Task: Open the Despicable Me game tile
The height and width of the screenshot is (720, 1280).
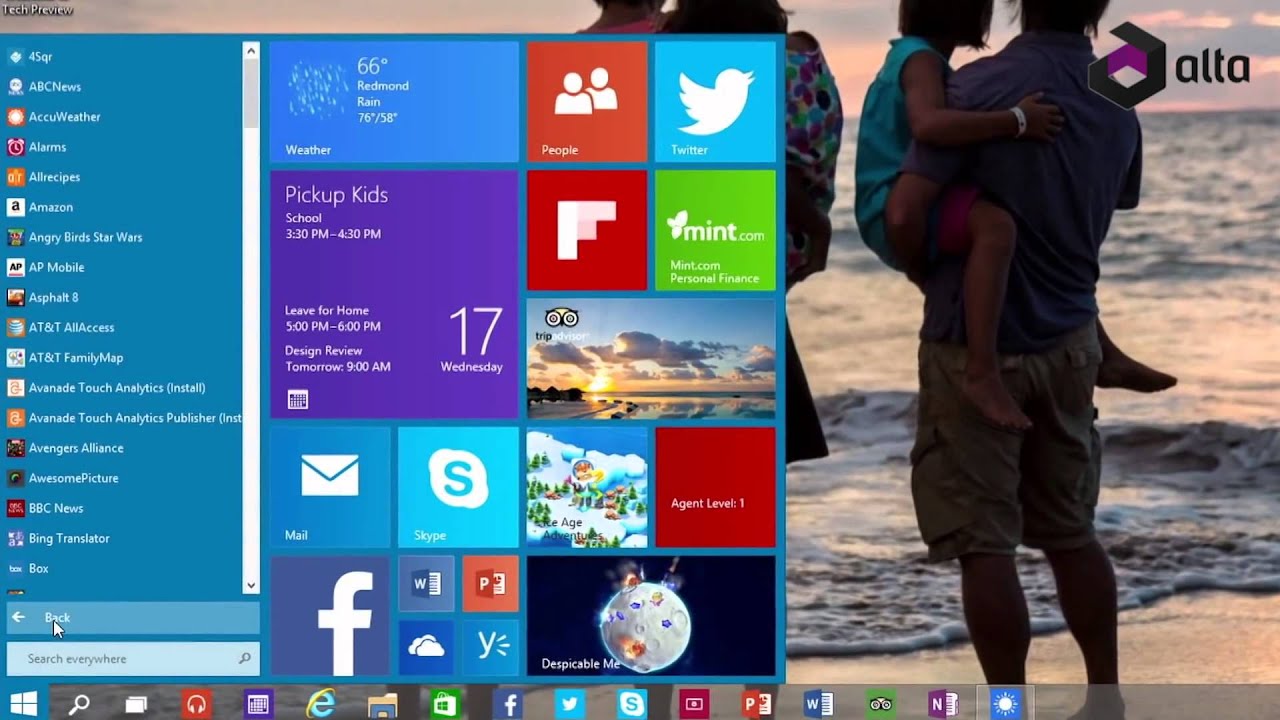Action: (x=651, y=615)
